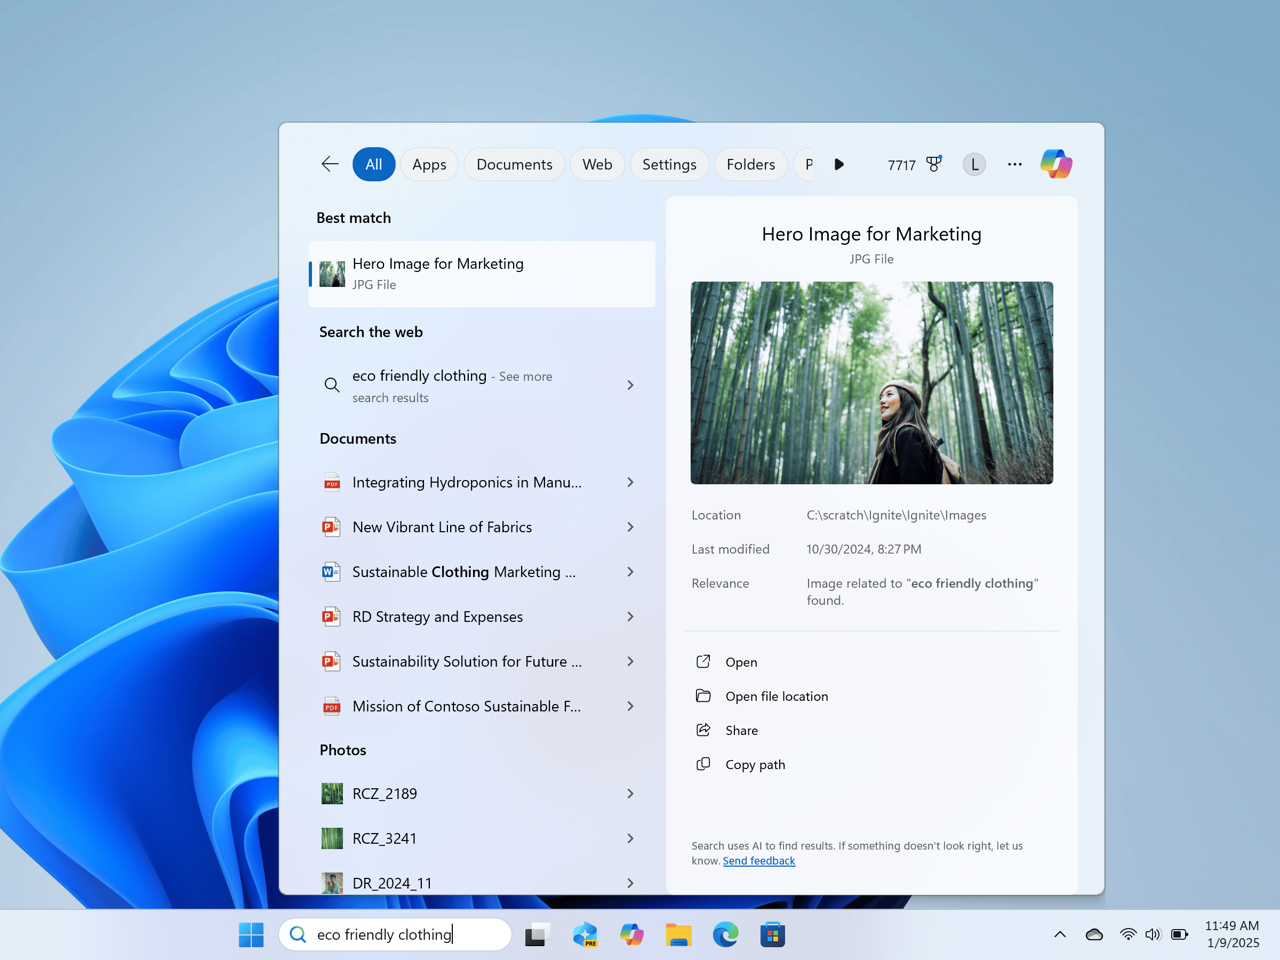The height and width of the screenshot is (960, 1280).
Task: Launch Microsoft Edge from the taskbar
Action: 726,935
